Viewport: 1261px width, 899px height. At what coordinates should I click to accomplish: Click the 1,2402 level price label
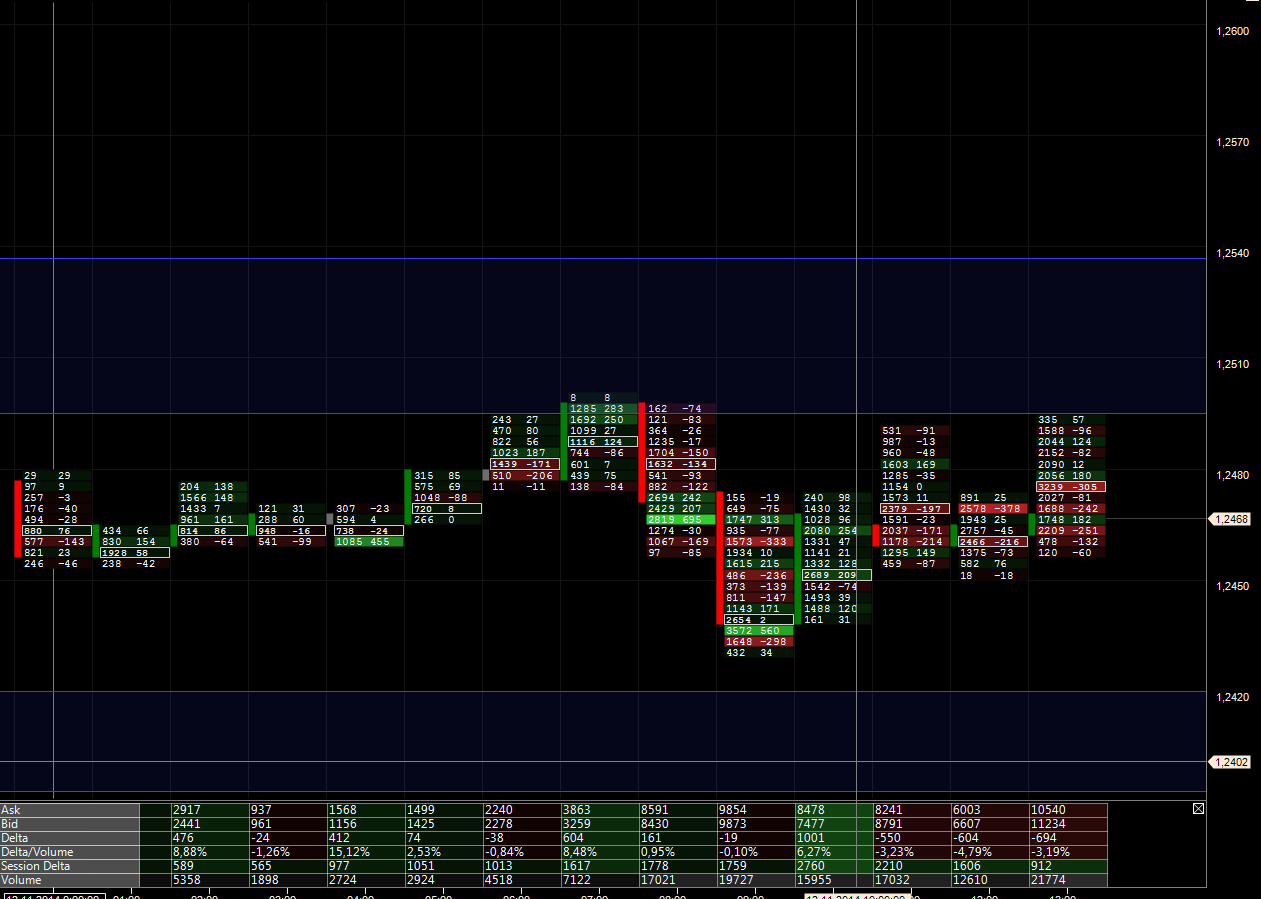(x=1231, y=762)
